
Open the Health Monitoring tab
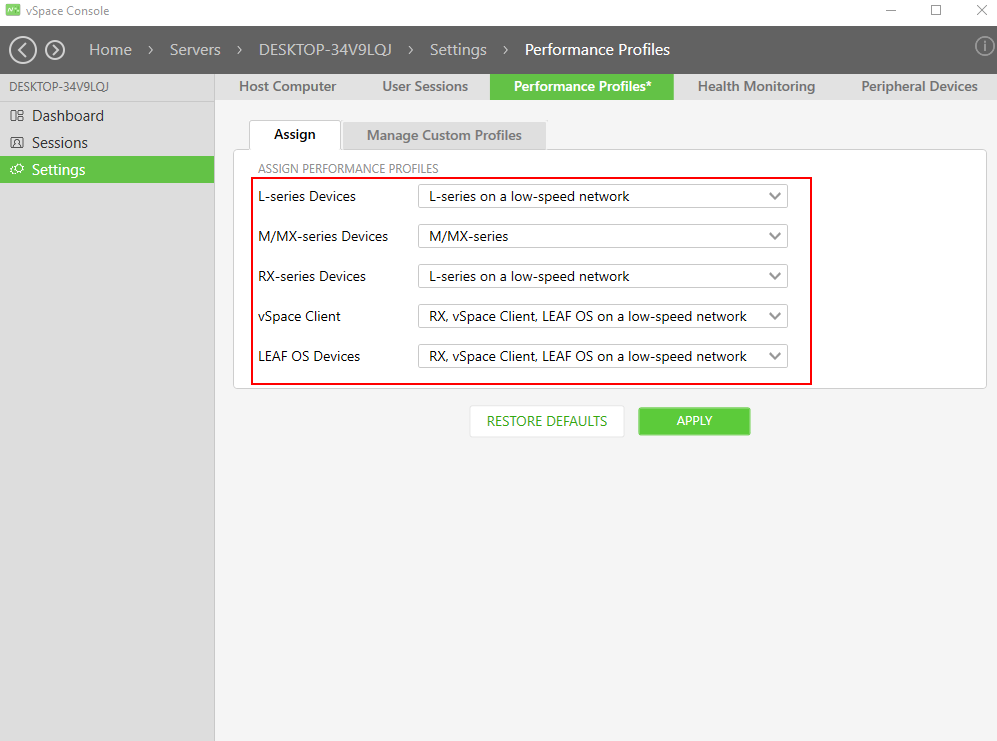coord(756,87)
